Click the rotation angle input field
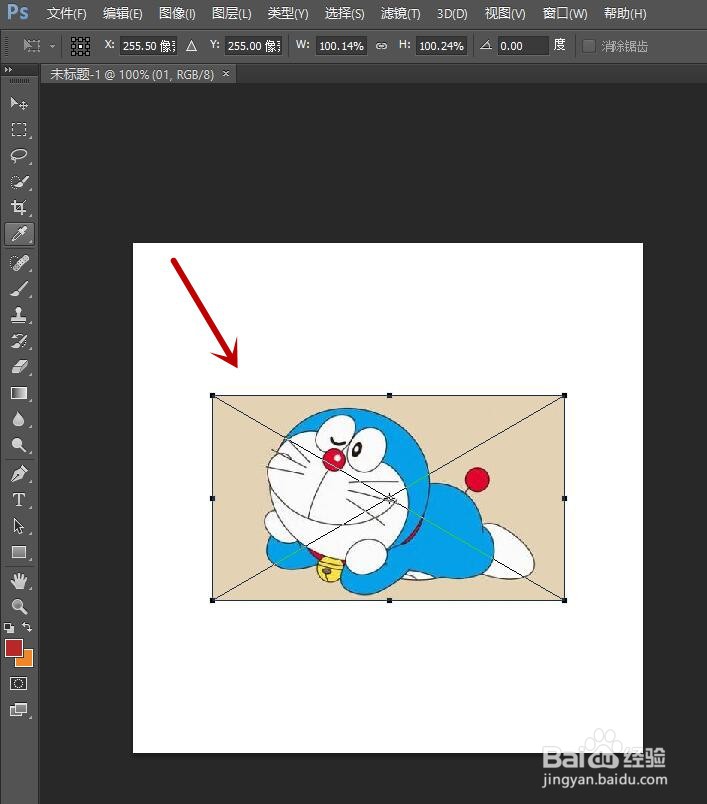 (x=523, y=46)
